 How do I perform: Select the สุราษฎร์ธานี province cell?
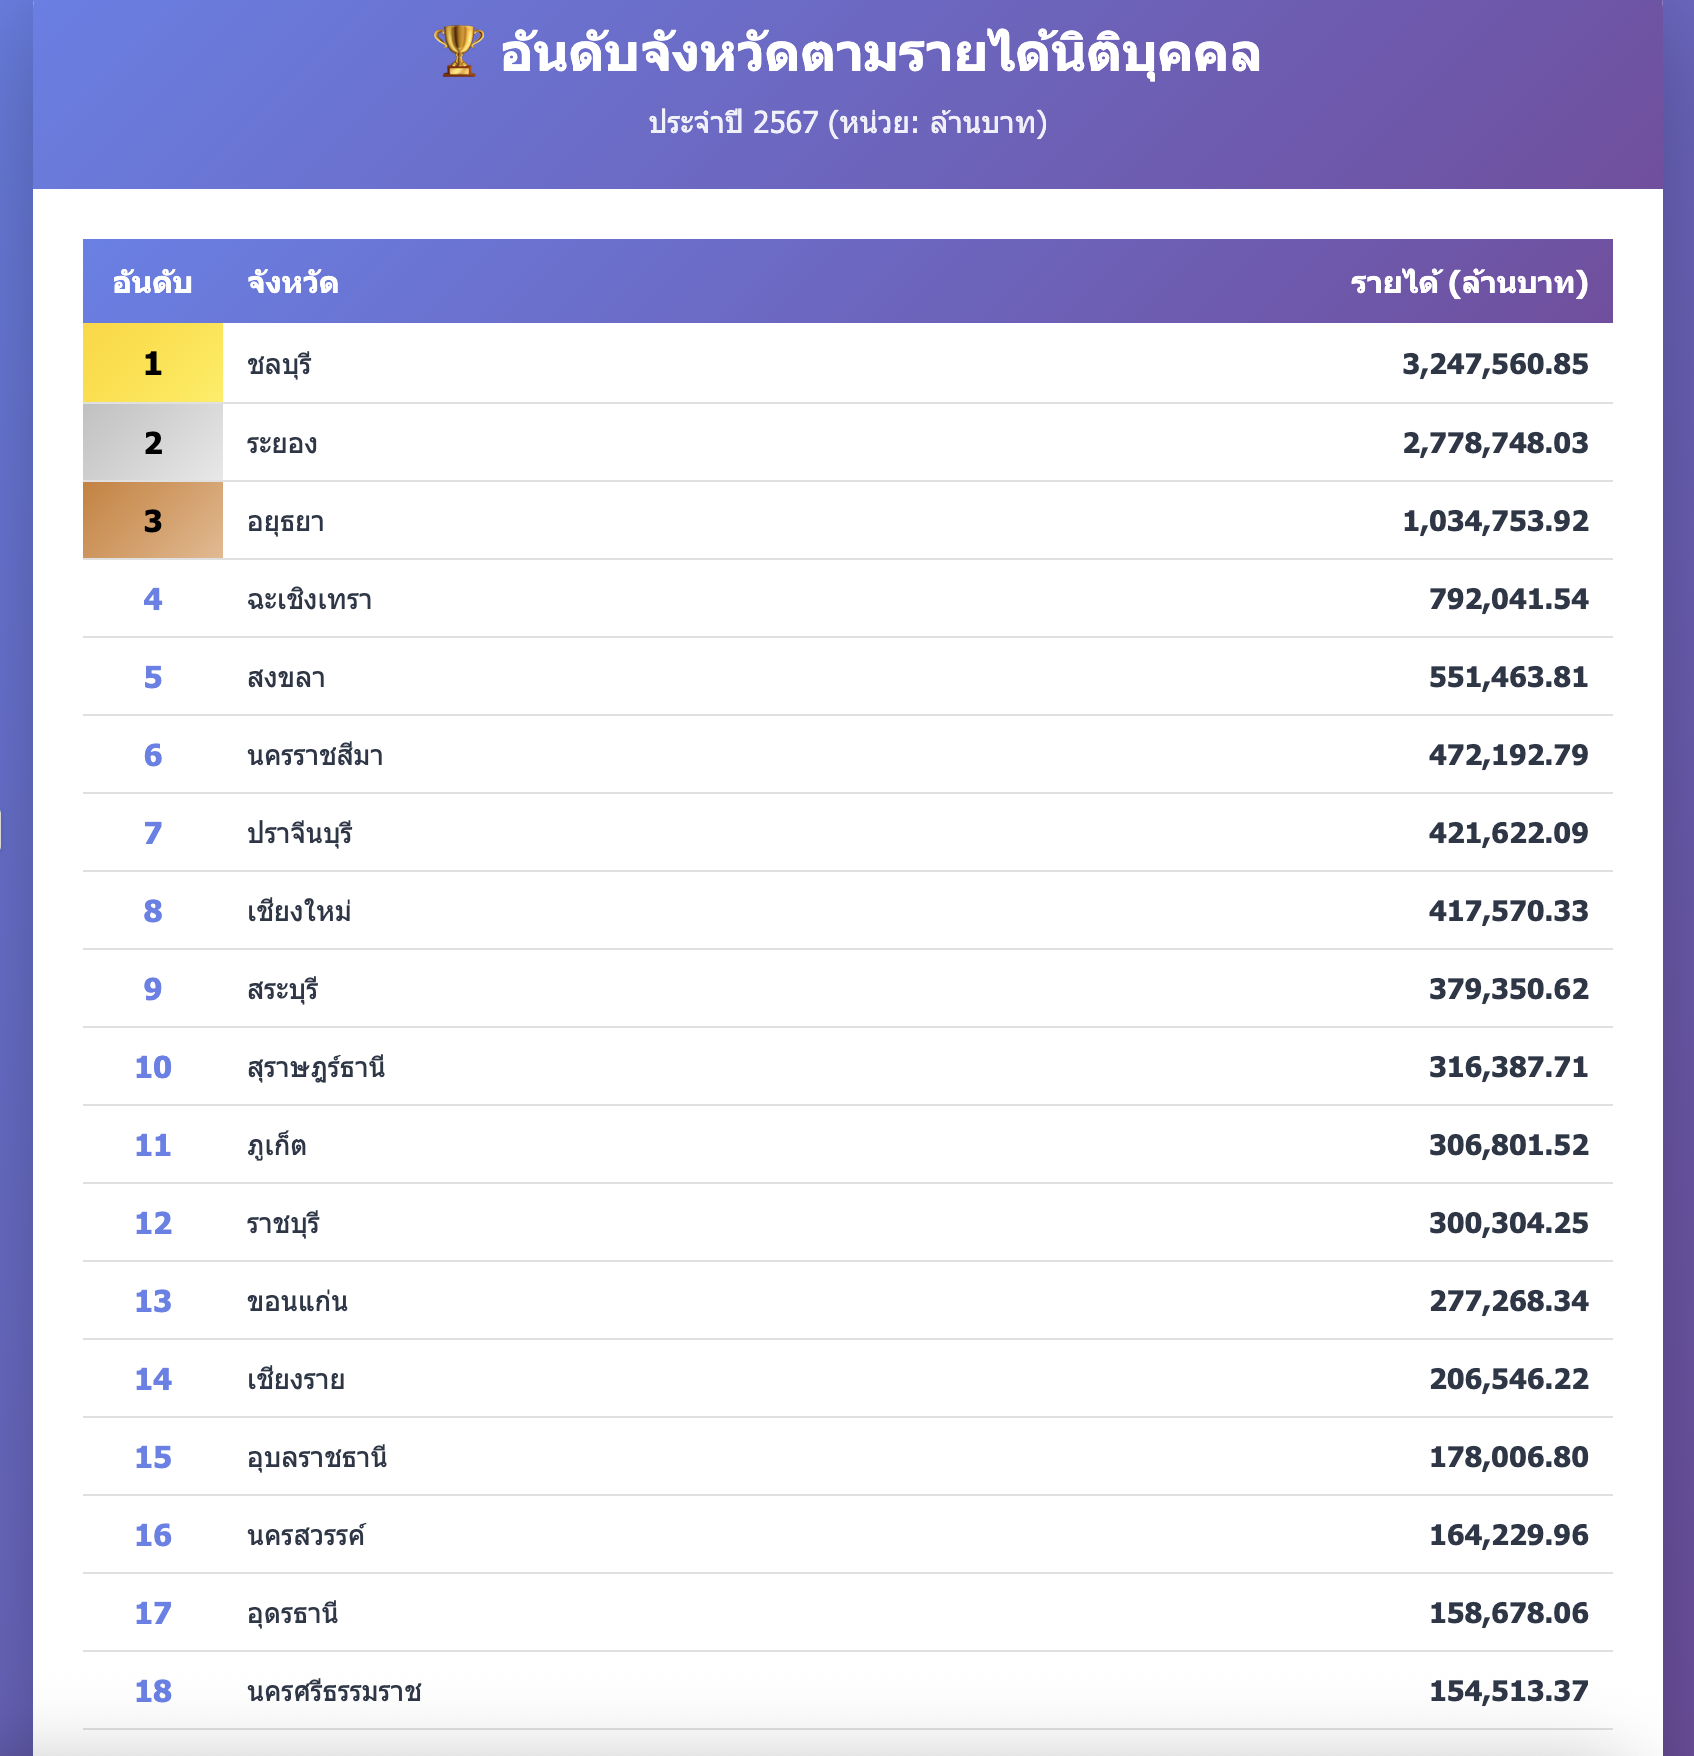[x=316, y=1067]
